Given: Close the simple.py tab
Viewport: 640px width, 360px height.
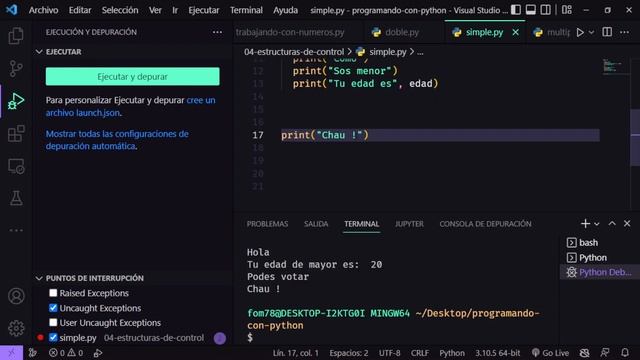Looking at the screenshot, I should [516, 32].
